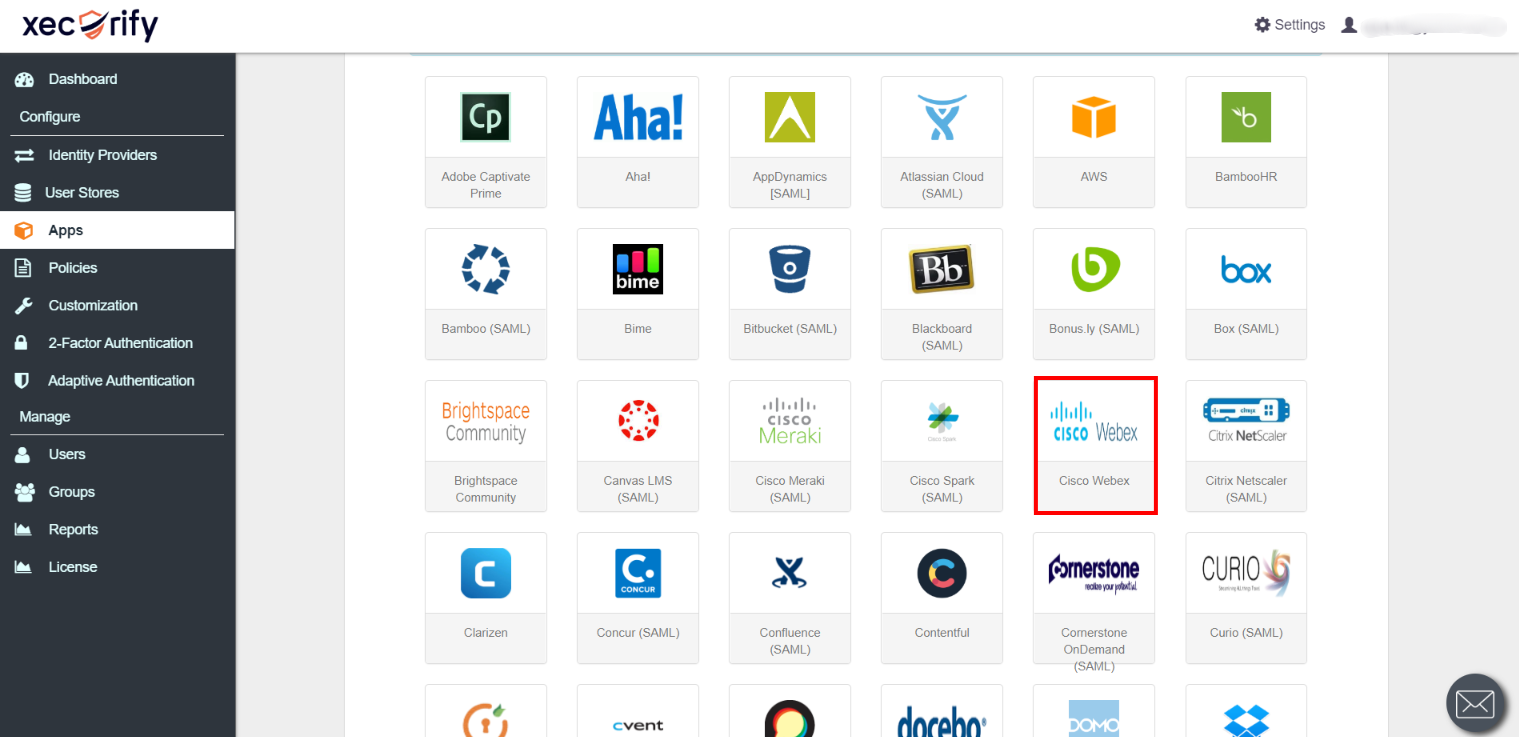This screenshot has height=737, width=1519.
Task: Select the Box (SAML) app
Action: [1245, 293]
